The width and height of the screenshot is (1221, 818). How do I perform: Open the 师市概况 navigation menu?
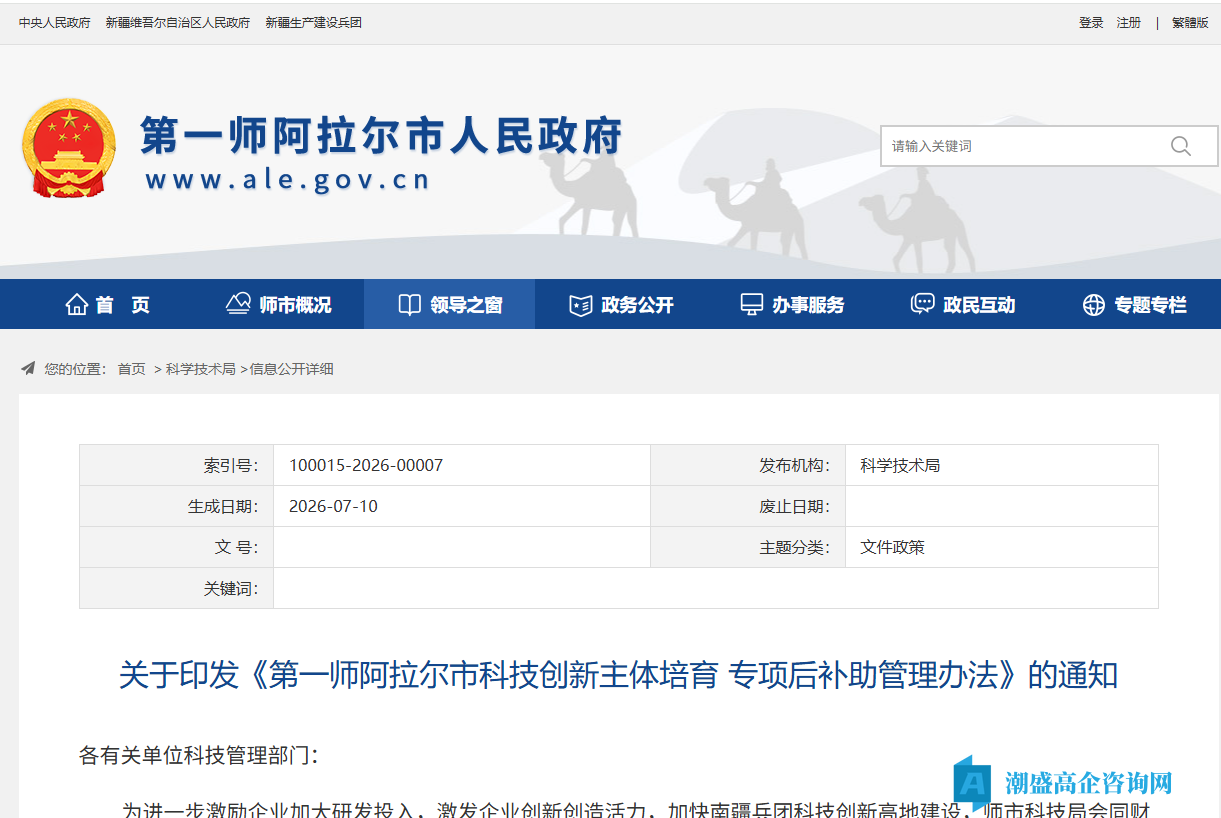(278, 305)
